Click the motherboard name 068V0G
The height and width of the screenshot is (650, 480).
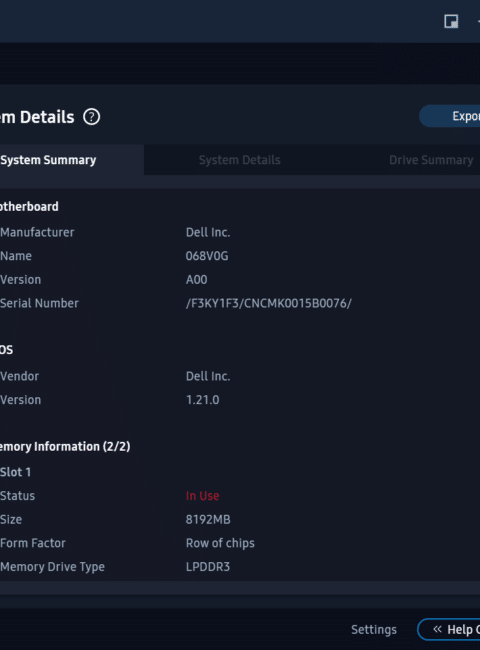pos(207,256)
